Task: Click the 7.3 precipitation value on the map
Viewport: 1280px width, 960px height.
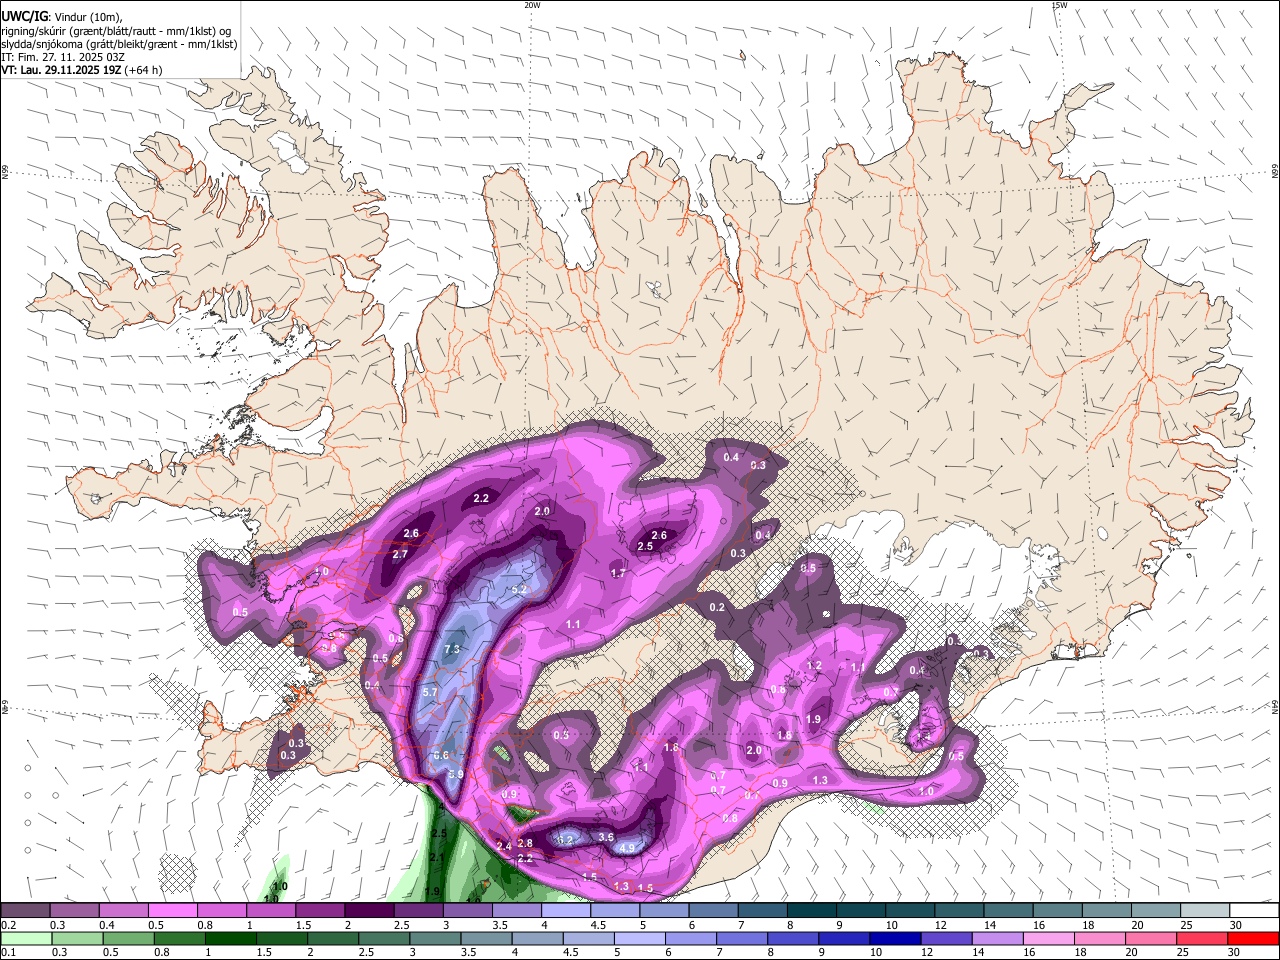Action: [x=451, y=650]
